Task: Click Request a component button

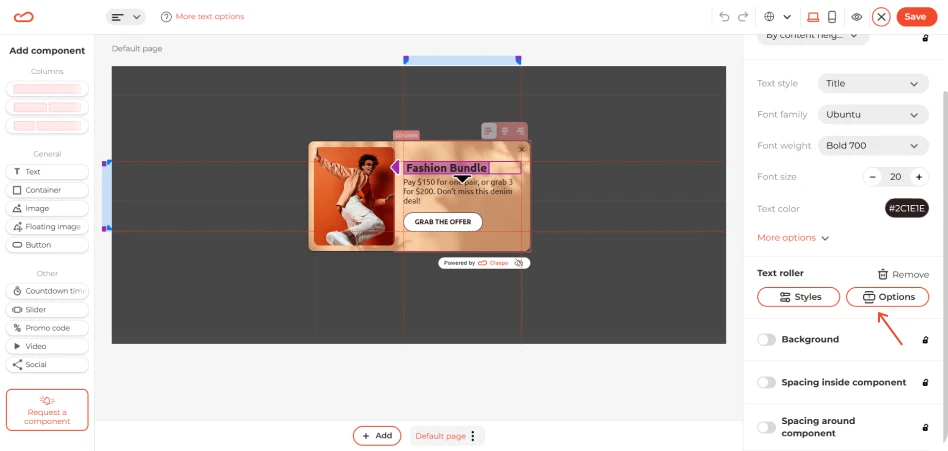Action: (x=47, y=410)
